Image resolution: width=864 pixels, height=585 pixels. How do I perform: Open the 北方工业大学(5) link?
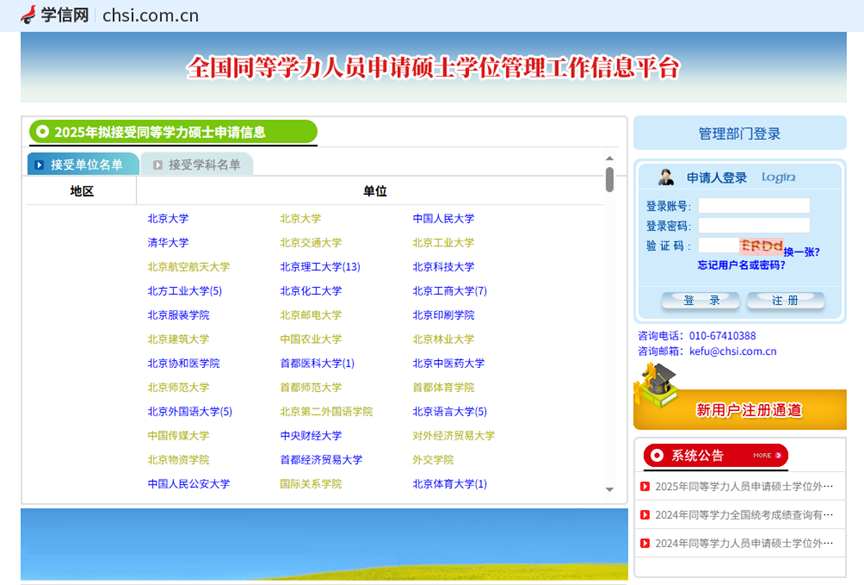point(185,291)
